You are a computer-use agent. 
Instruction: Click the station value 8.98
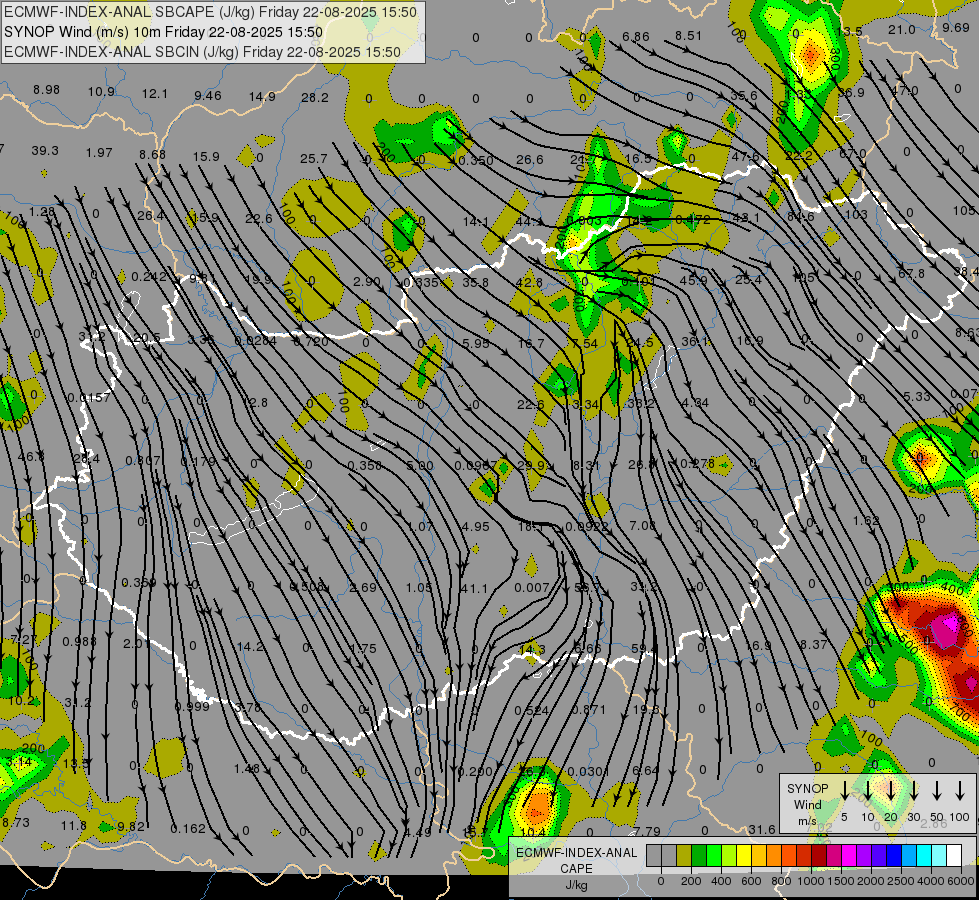[46, 90]
